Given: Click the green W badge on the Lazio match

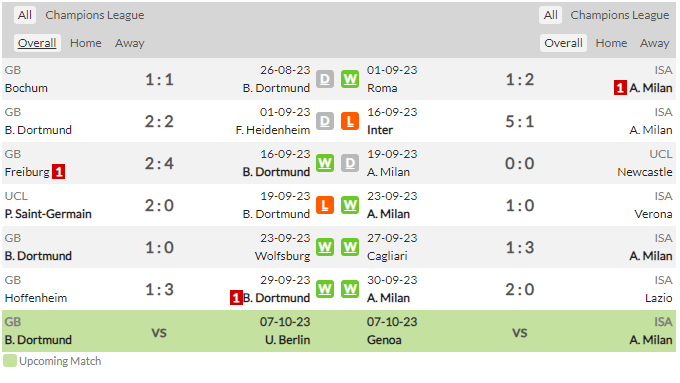Looking at the screenshot, I should coord(350,289).
